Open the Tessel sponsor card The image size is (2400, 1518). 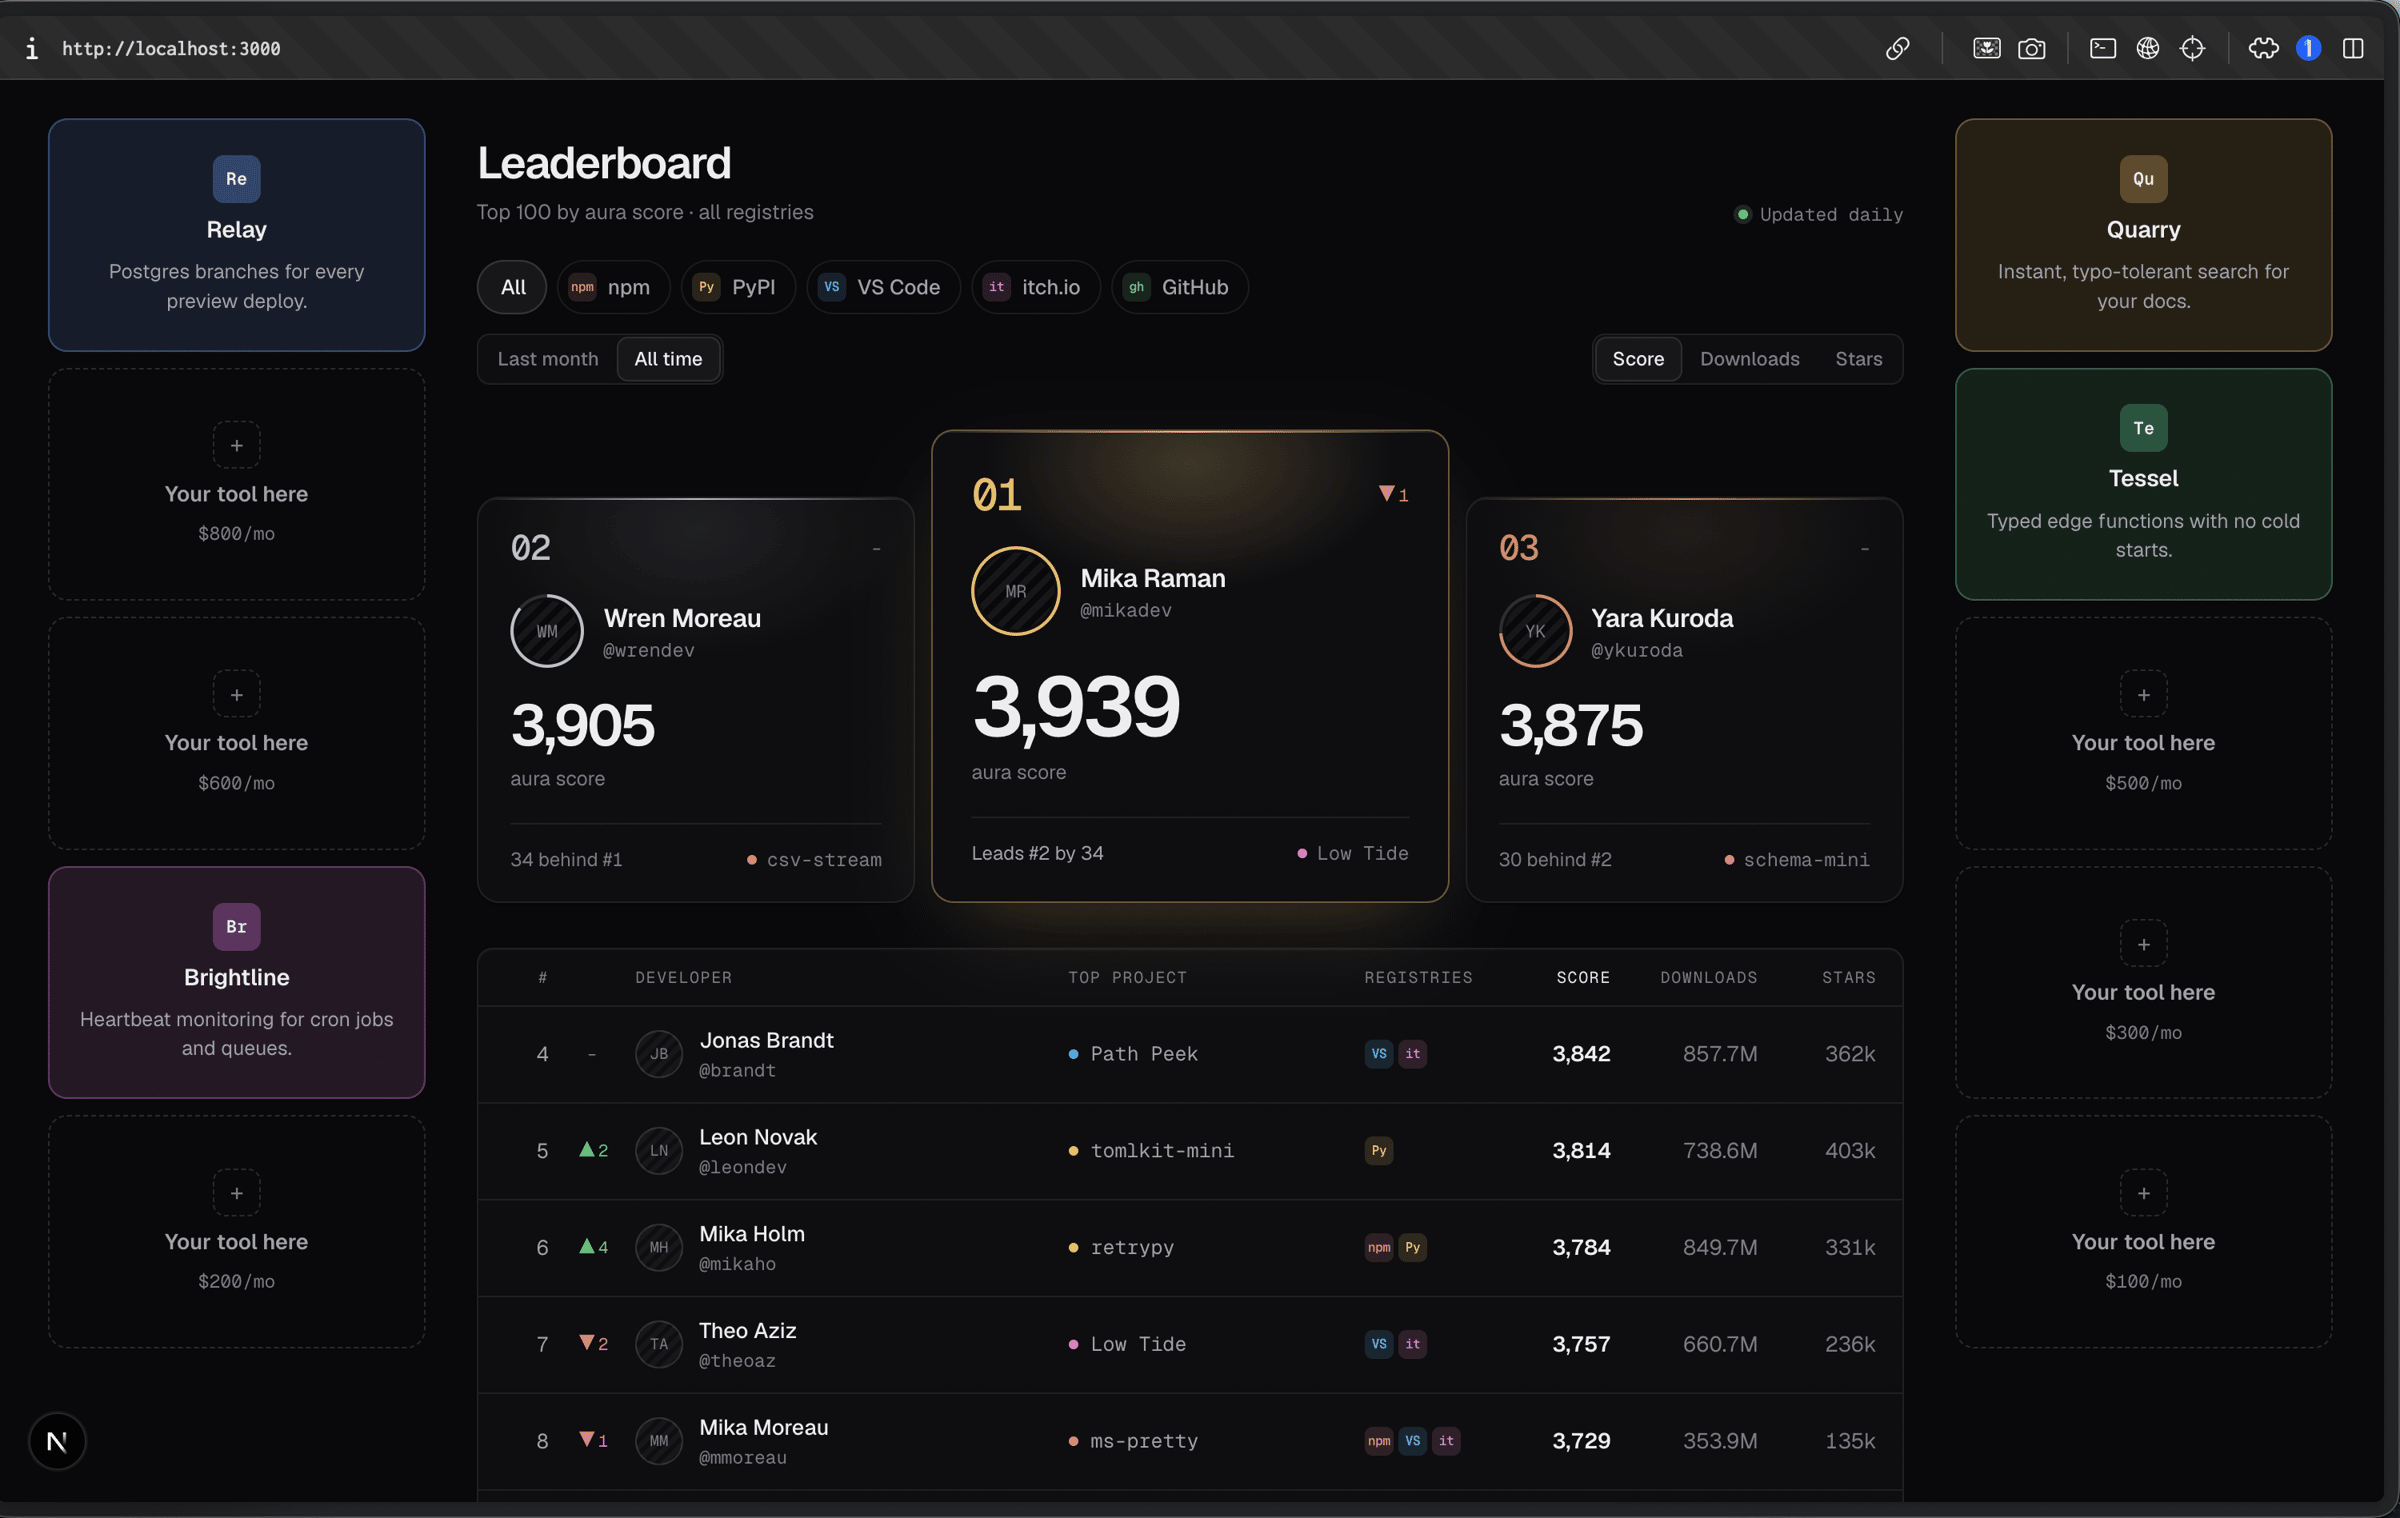pyautogui.click(x=2143, y=484)
